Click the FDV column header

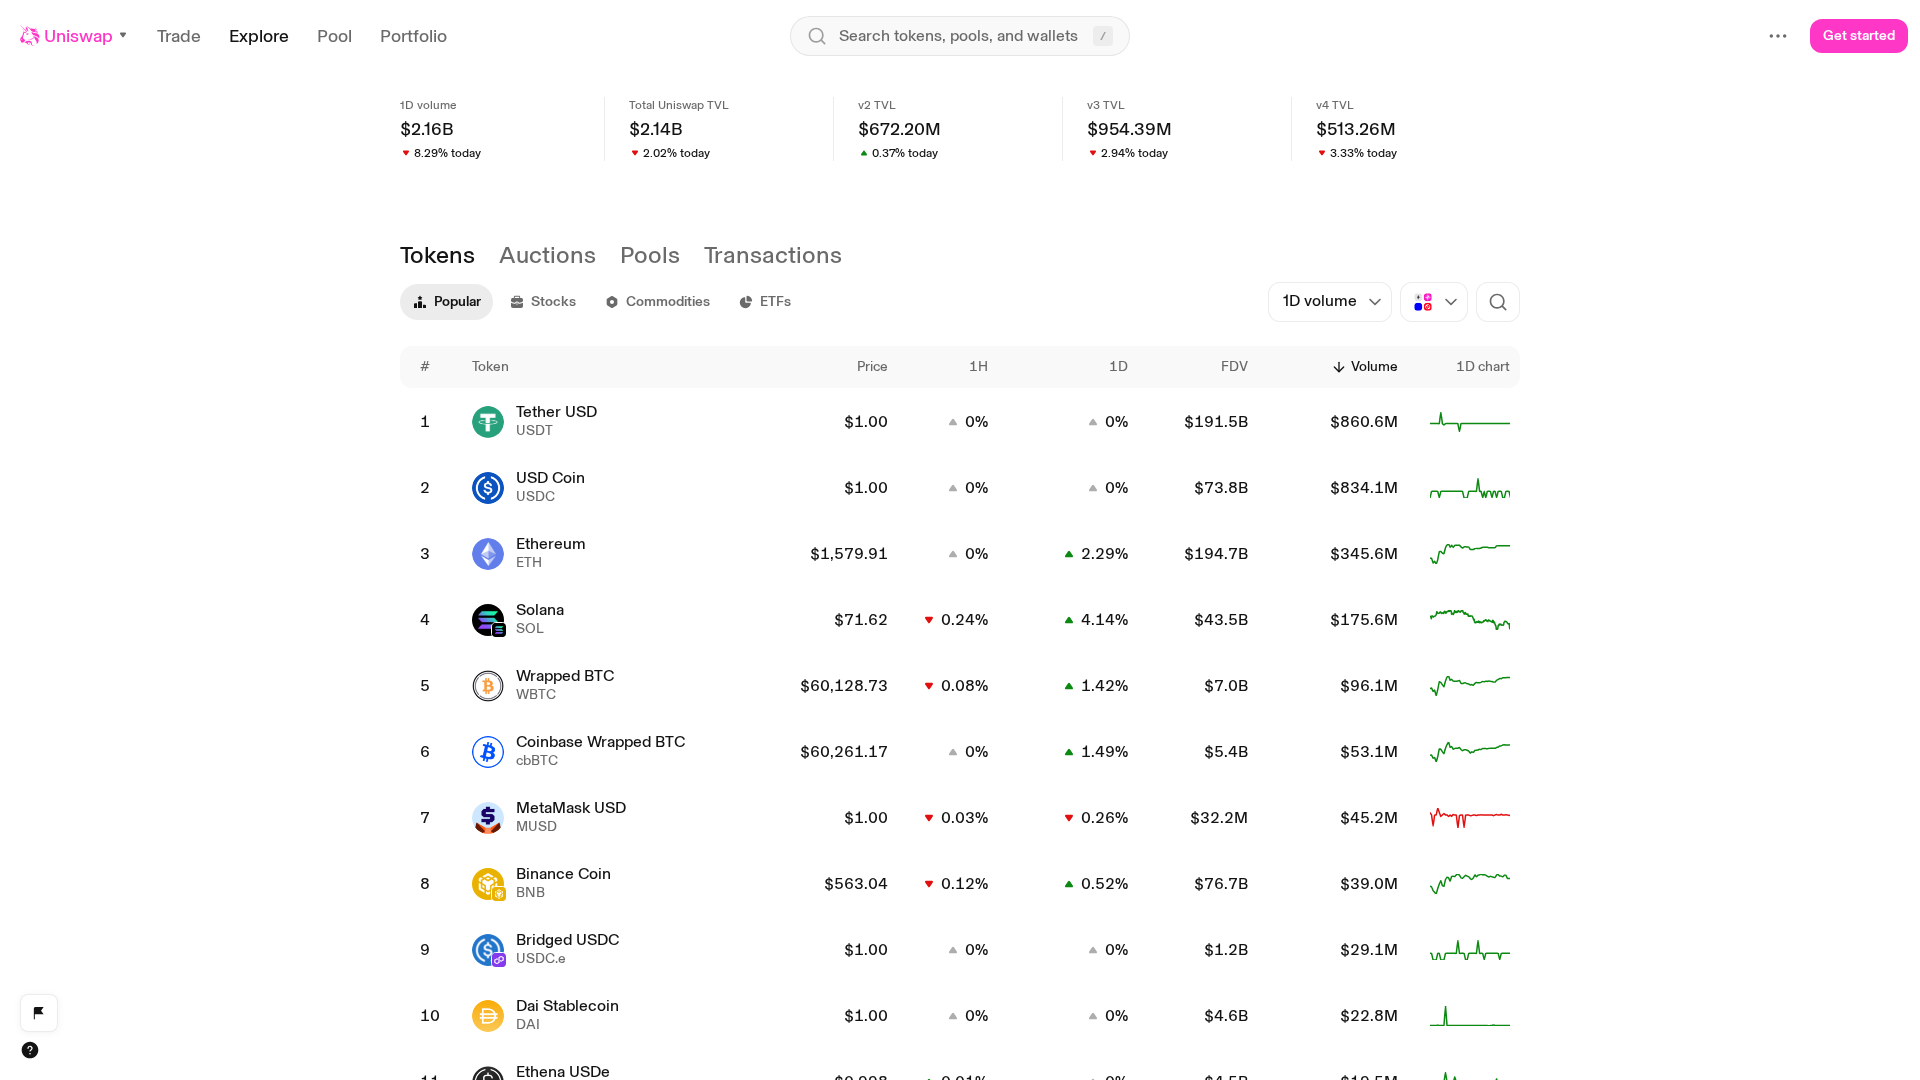pyautogui.click(x=1234, y=367)
